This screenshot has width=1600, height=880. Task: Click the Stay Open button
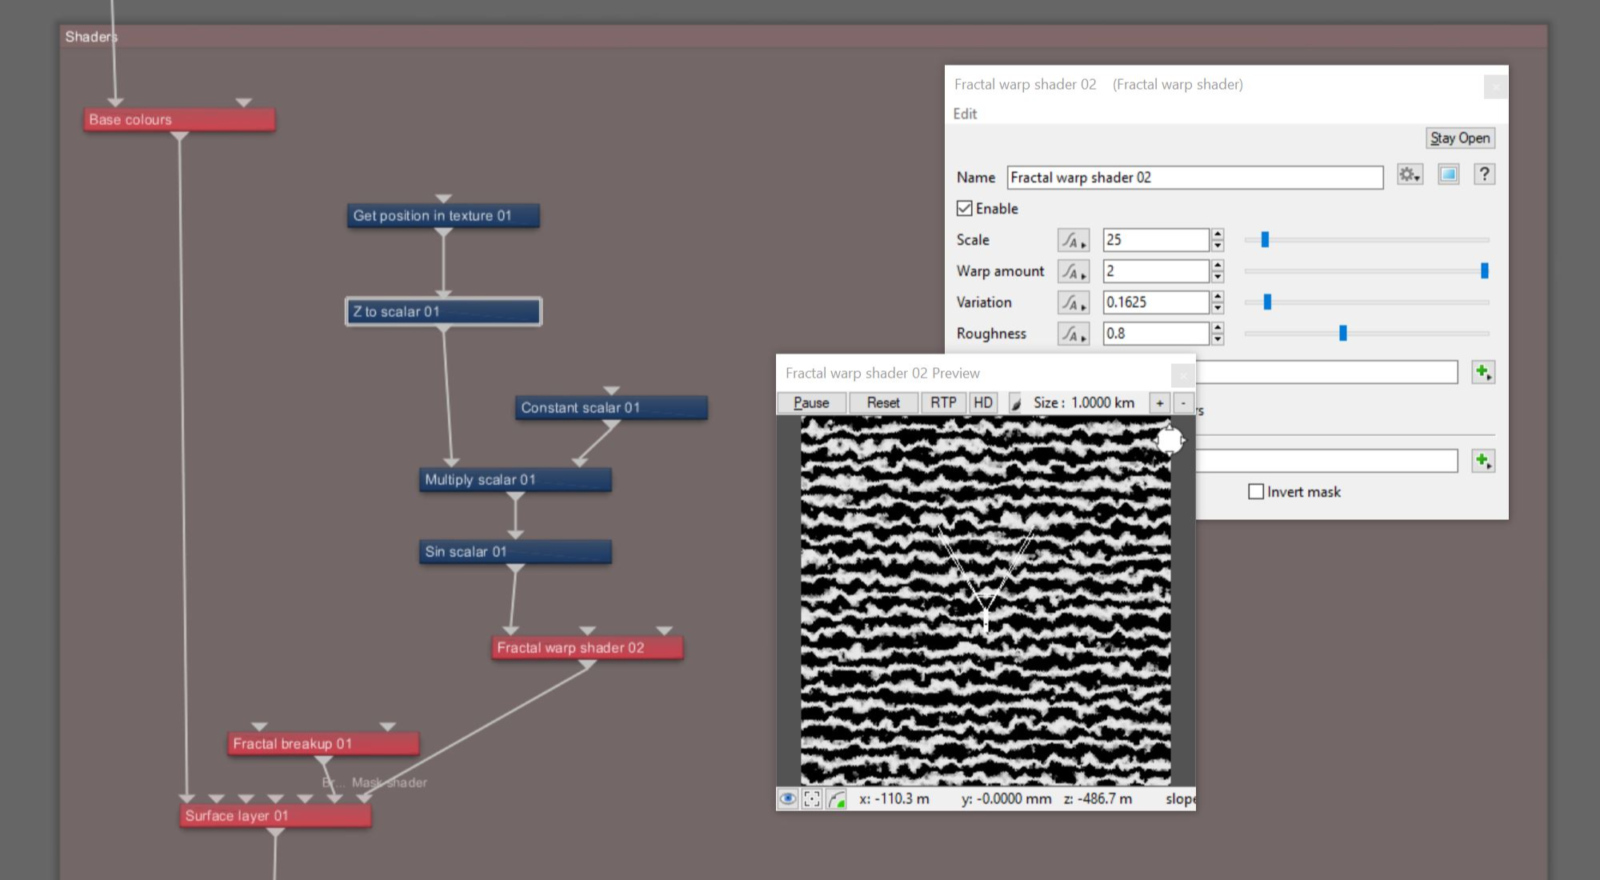1460,138
